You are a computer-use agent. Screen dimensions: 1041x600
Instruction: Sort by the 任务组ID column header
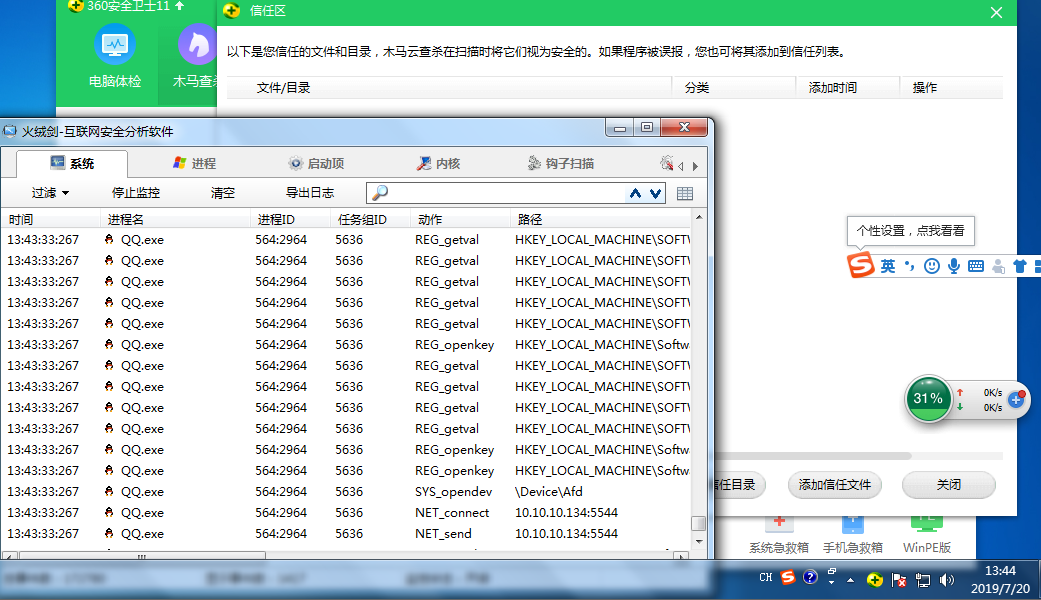coord(370,219)
